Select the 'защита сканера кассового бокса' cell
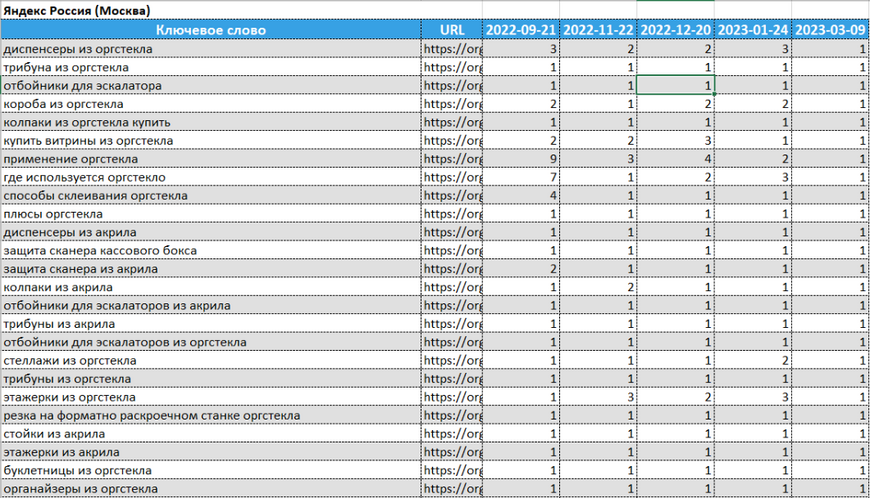Image resolution: width=870 pixels, height=498 pixels. click(x=210, y=251)
